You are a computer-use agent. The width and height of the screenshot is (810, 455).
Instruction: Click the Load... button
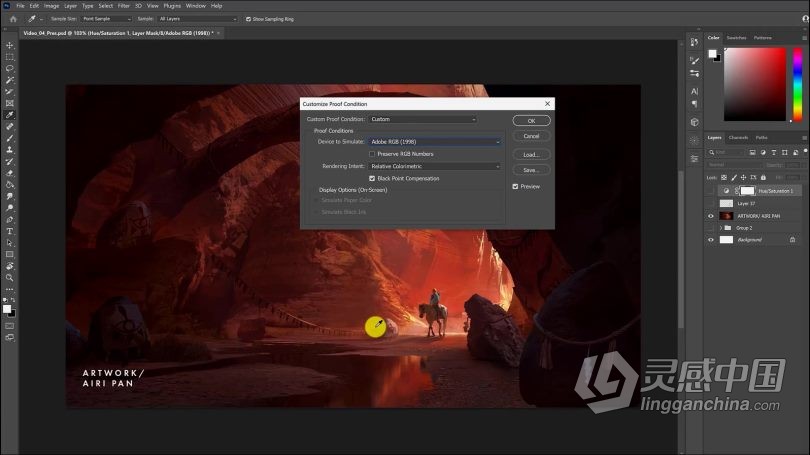point(531,154)
